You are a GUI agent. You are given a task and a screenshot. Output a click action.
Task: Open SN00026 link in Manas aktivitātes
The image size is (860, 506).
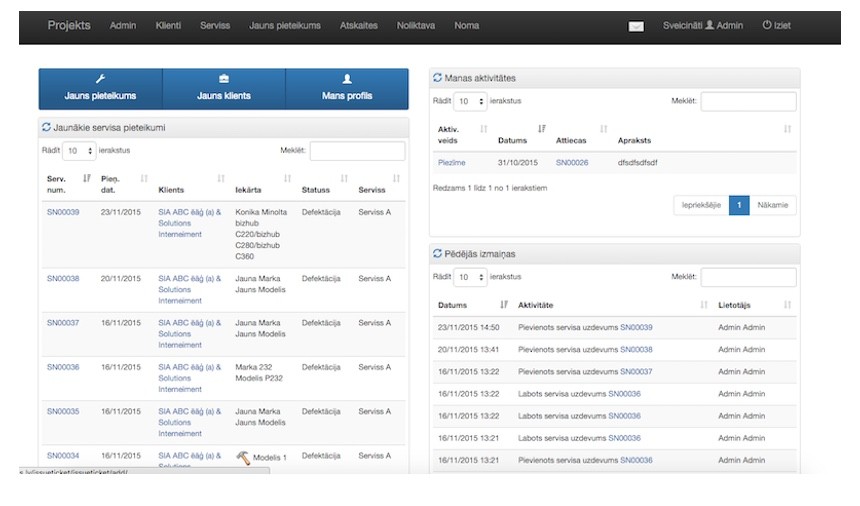(x=572, y=163)
